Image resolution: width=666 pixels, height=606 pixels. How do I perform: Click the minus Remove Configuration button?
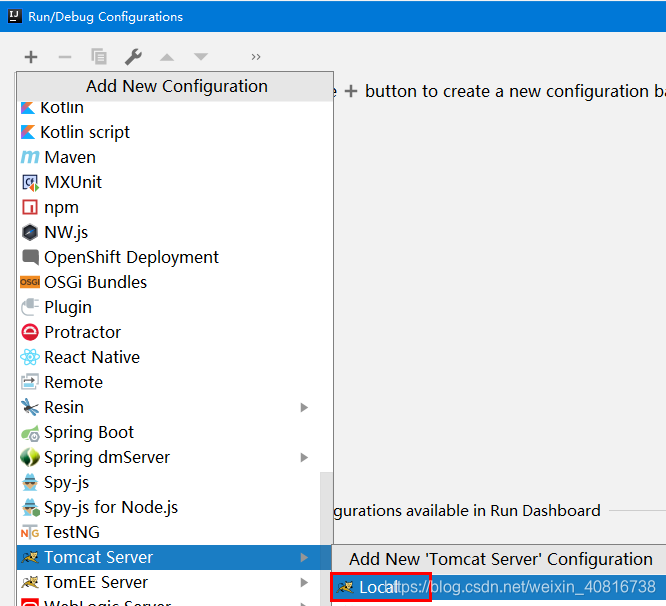point(65,56)
